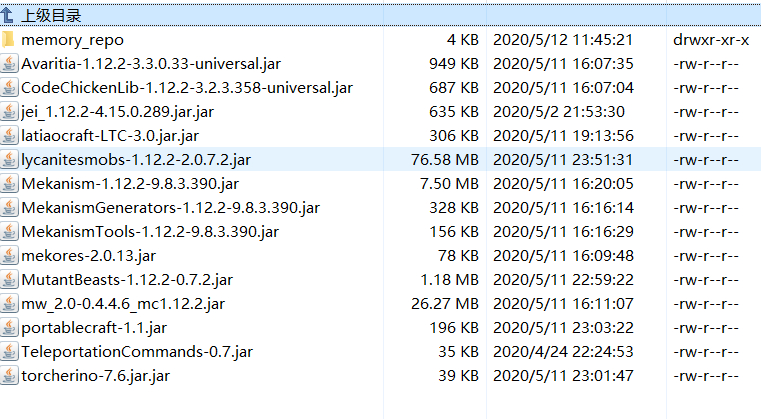The width and height of the screenshot is (761, 419).
Task: Click the MekanismTools jar file icon
Action: (9, 232)
